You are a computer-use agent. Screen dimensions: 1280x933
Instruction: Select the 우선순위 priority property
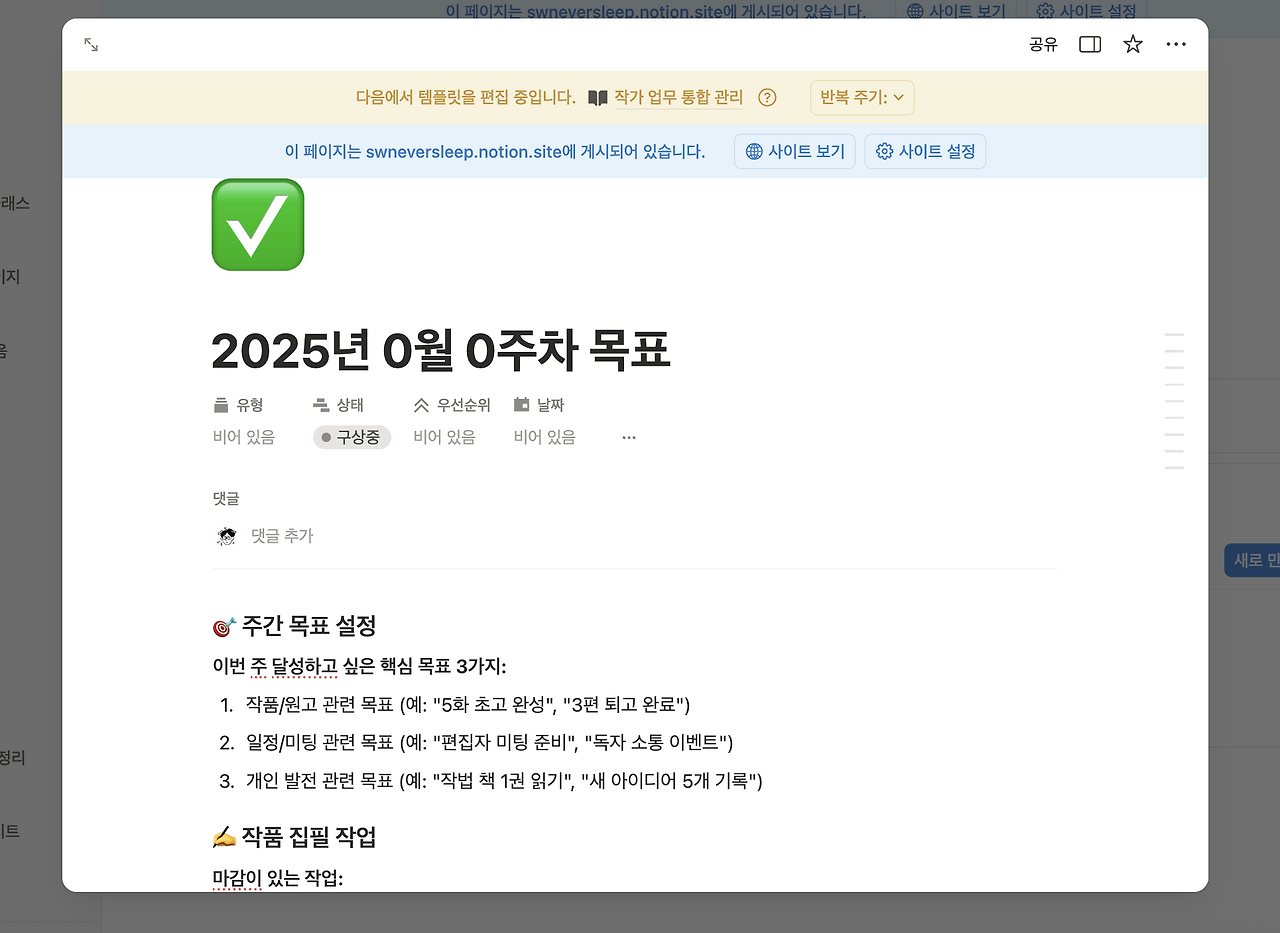pyautogui.click(x=444, y=437)
